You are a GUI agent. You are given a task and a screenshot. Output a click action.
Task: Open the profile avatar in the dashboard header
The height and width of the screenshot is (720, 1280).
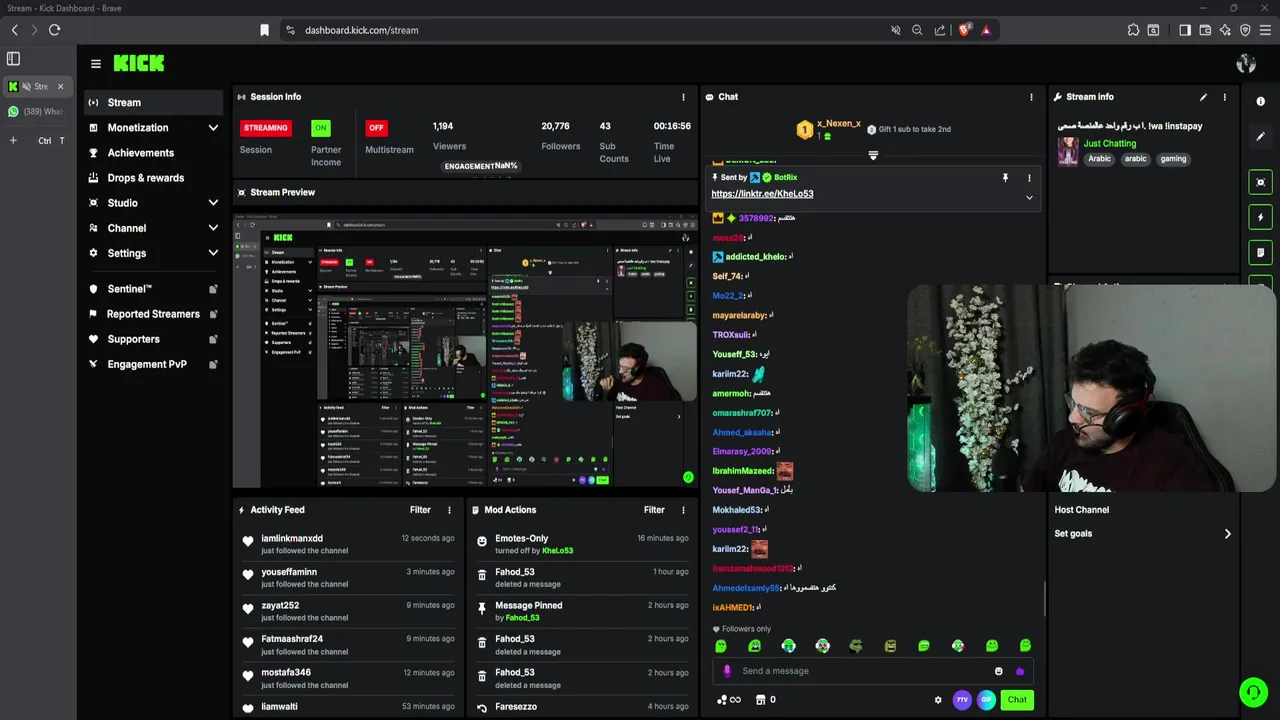1246,63
